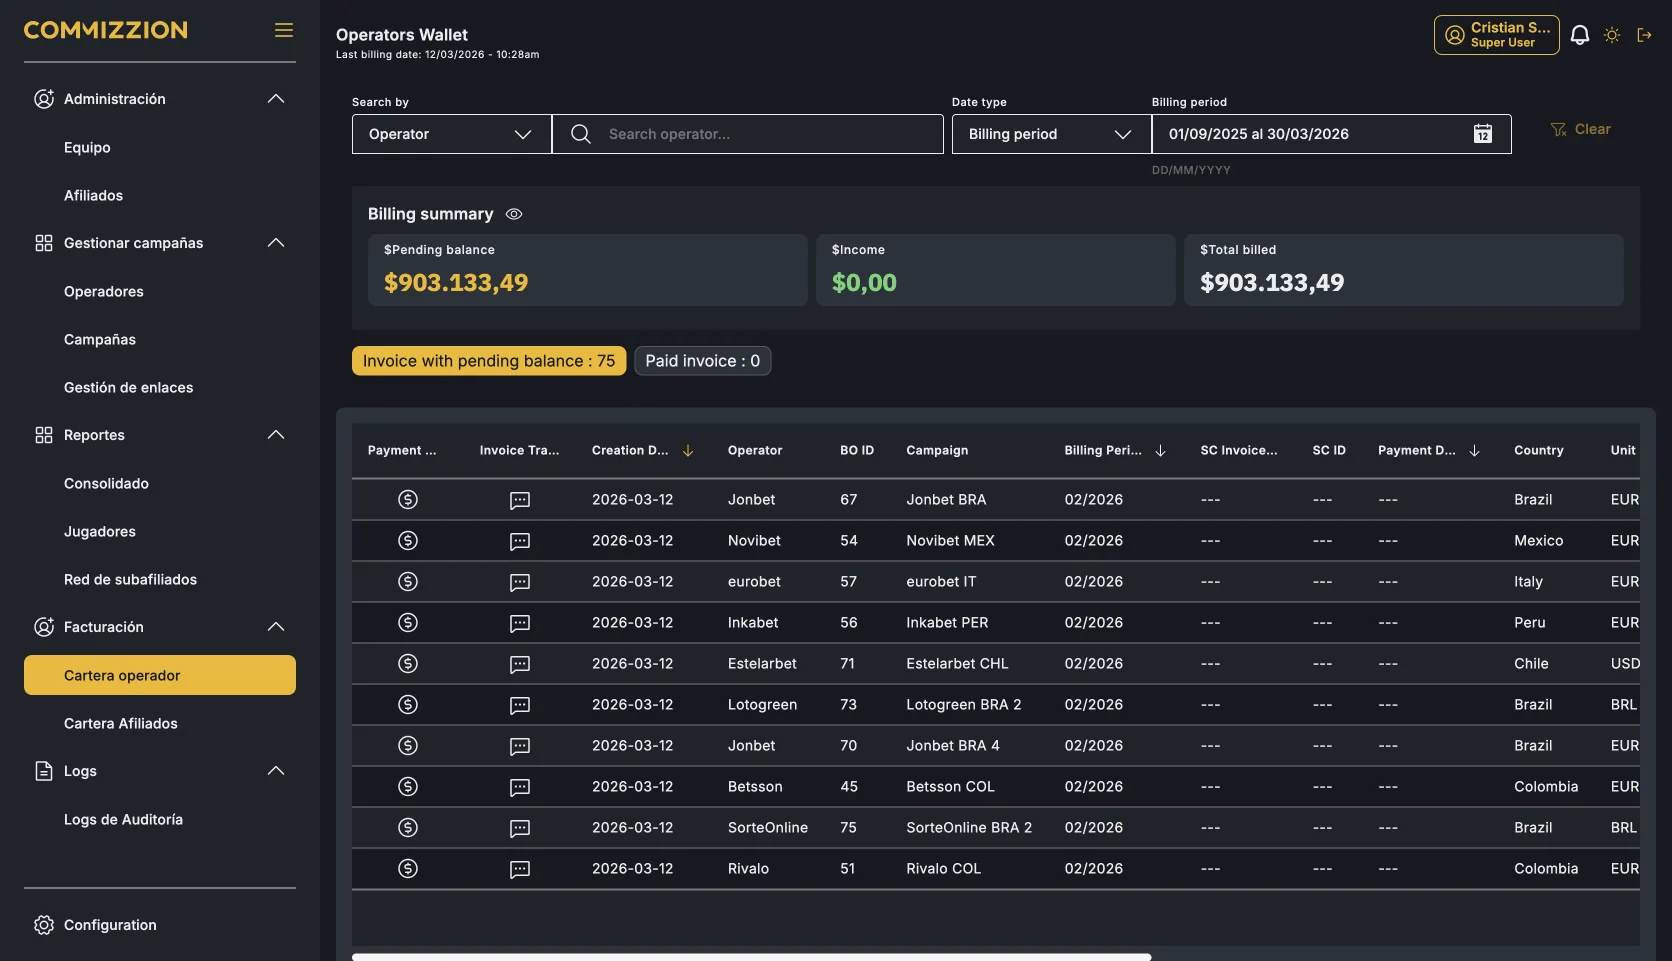Click the logout icon in header
Image resolution: width=1672 pixels, height=961 pixels.
coord(1644,35)
